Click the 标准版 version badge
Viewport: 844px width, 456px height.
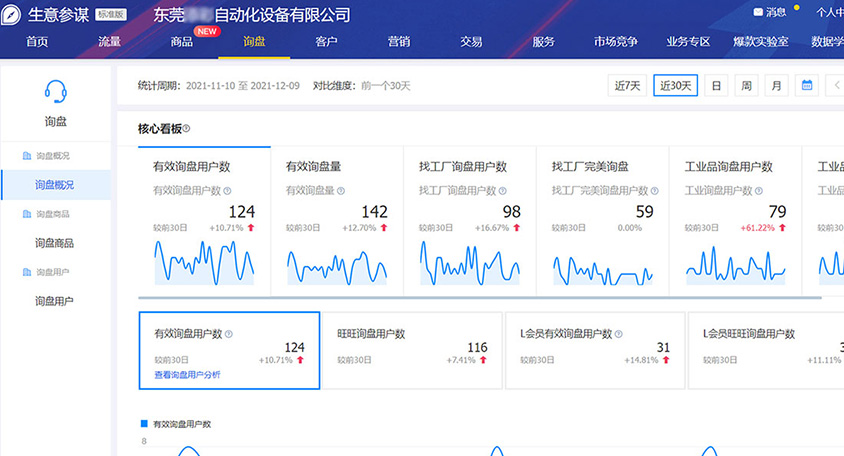[x=110, y=15]
